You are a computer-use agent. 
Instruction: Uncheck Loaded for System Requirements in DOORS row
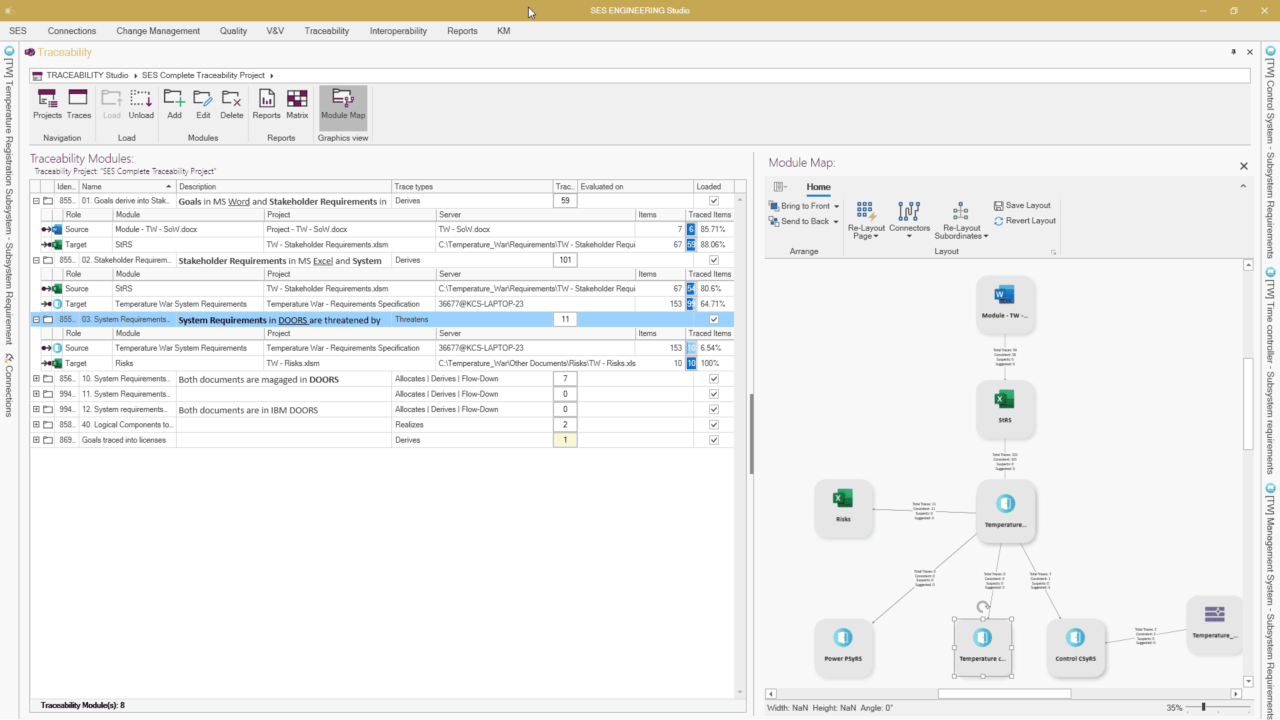click(x=713, y=319)
